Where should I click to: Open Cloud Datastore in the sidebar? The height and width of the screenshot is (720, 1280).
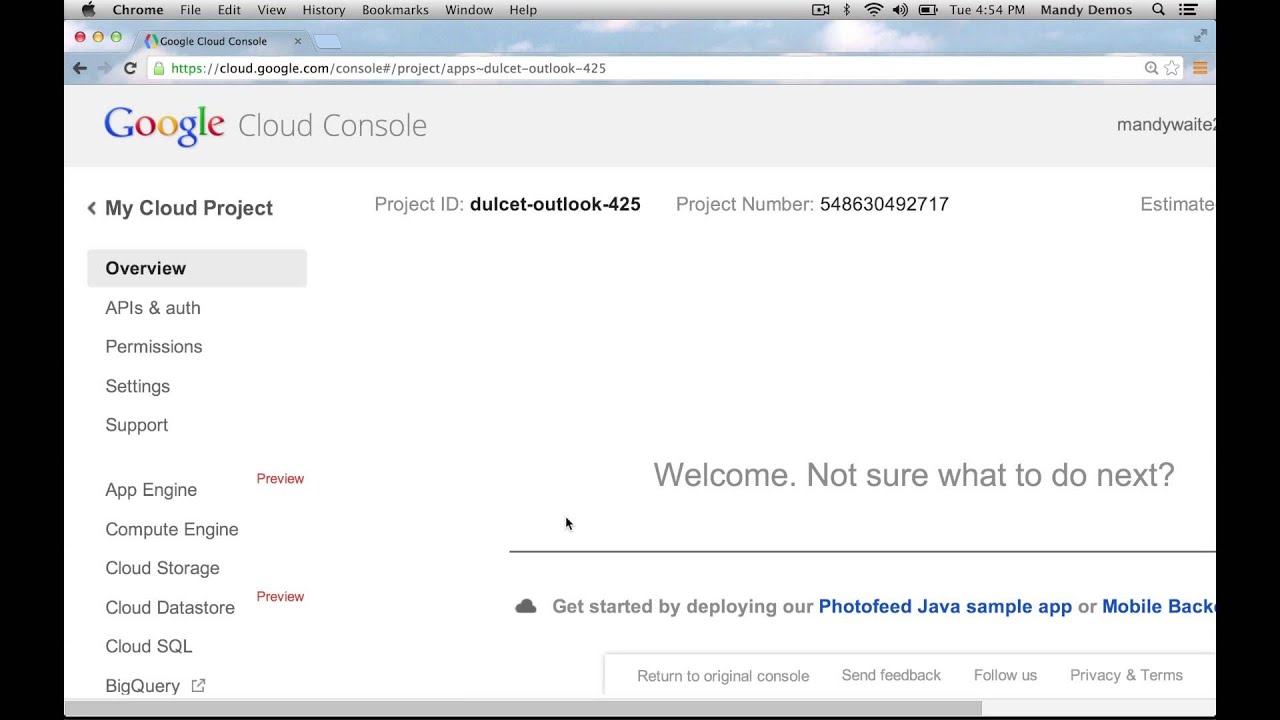click(170, 608)
